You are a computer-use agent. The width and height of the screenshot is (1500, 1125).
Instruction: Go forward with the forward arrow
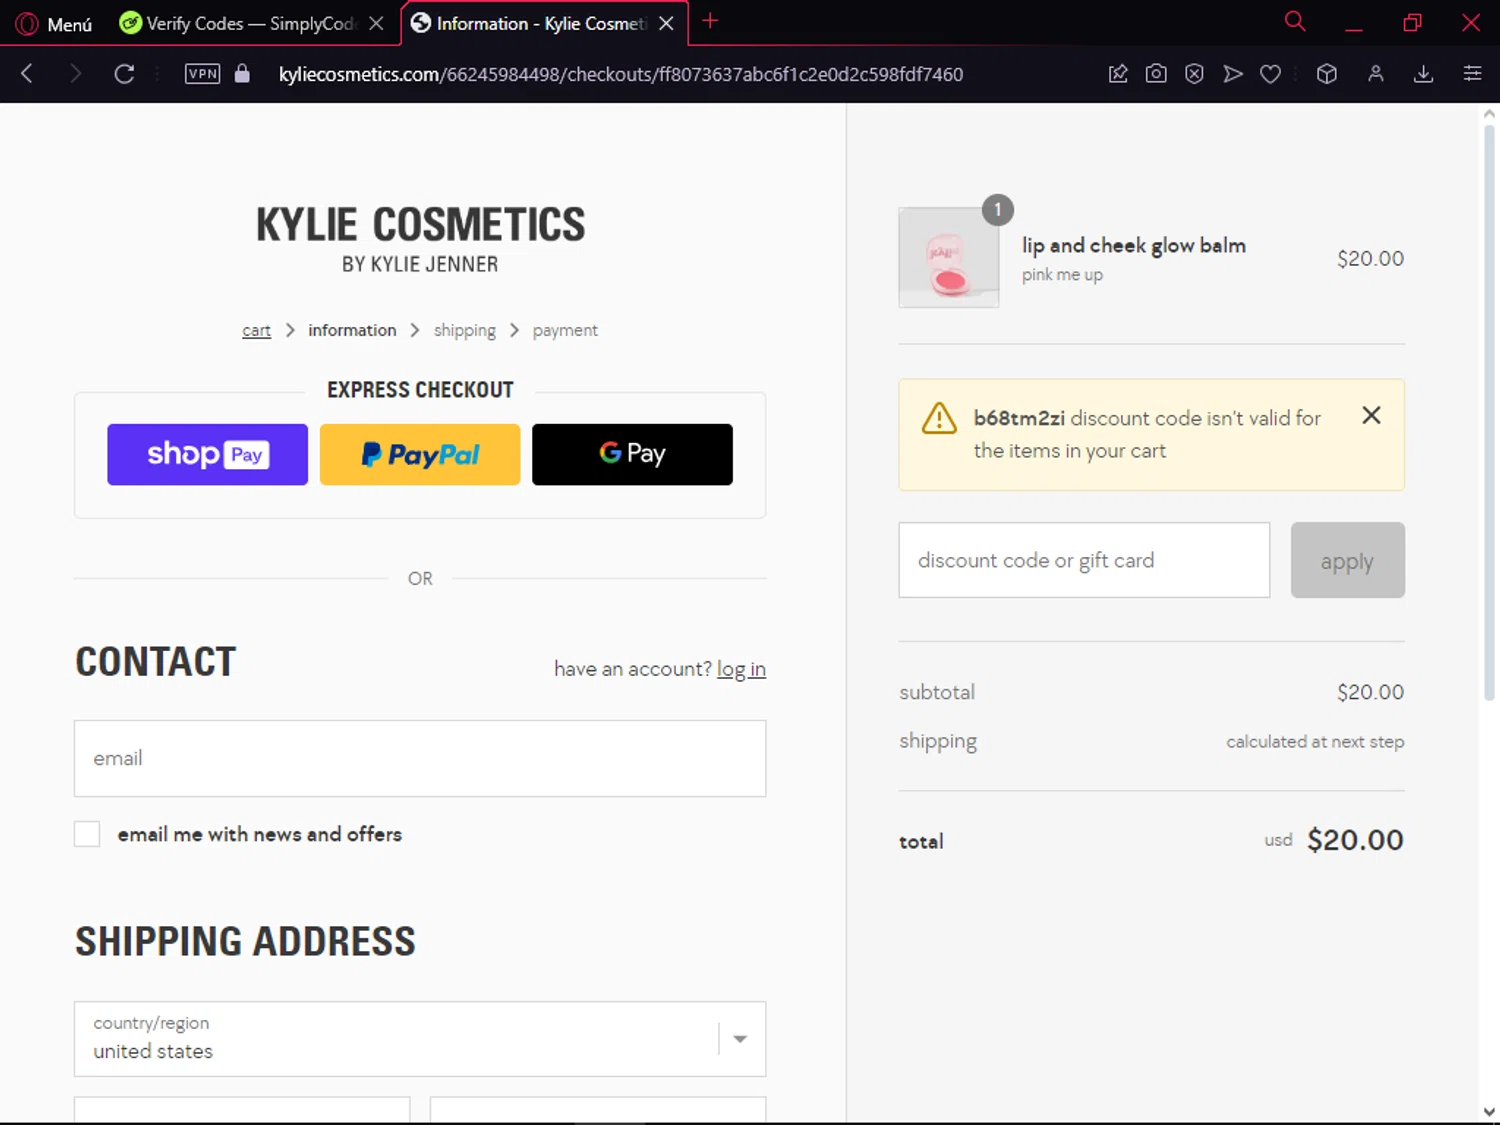tap(75, 73)
